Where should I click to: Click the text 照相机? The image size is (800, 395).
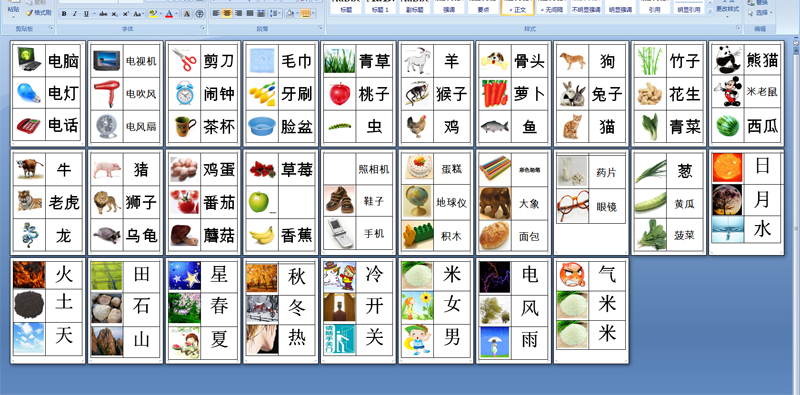pos(374,169)
